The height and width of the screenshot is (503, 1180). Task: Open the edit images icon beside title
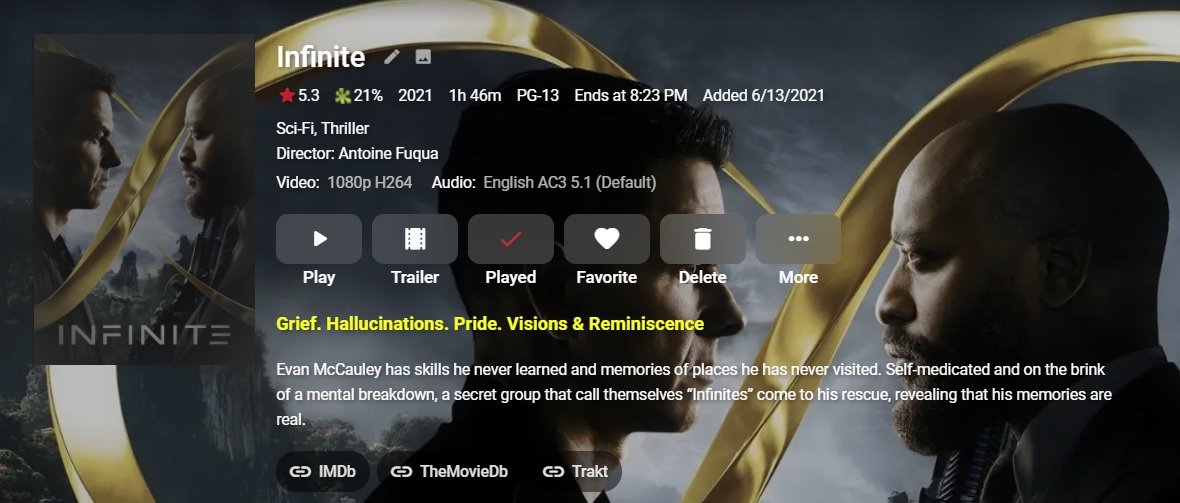tap(423, 56)
